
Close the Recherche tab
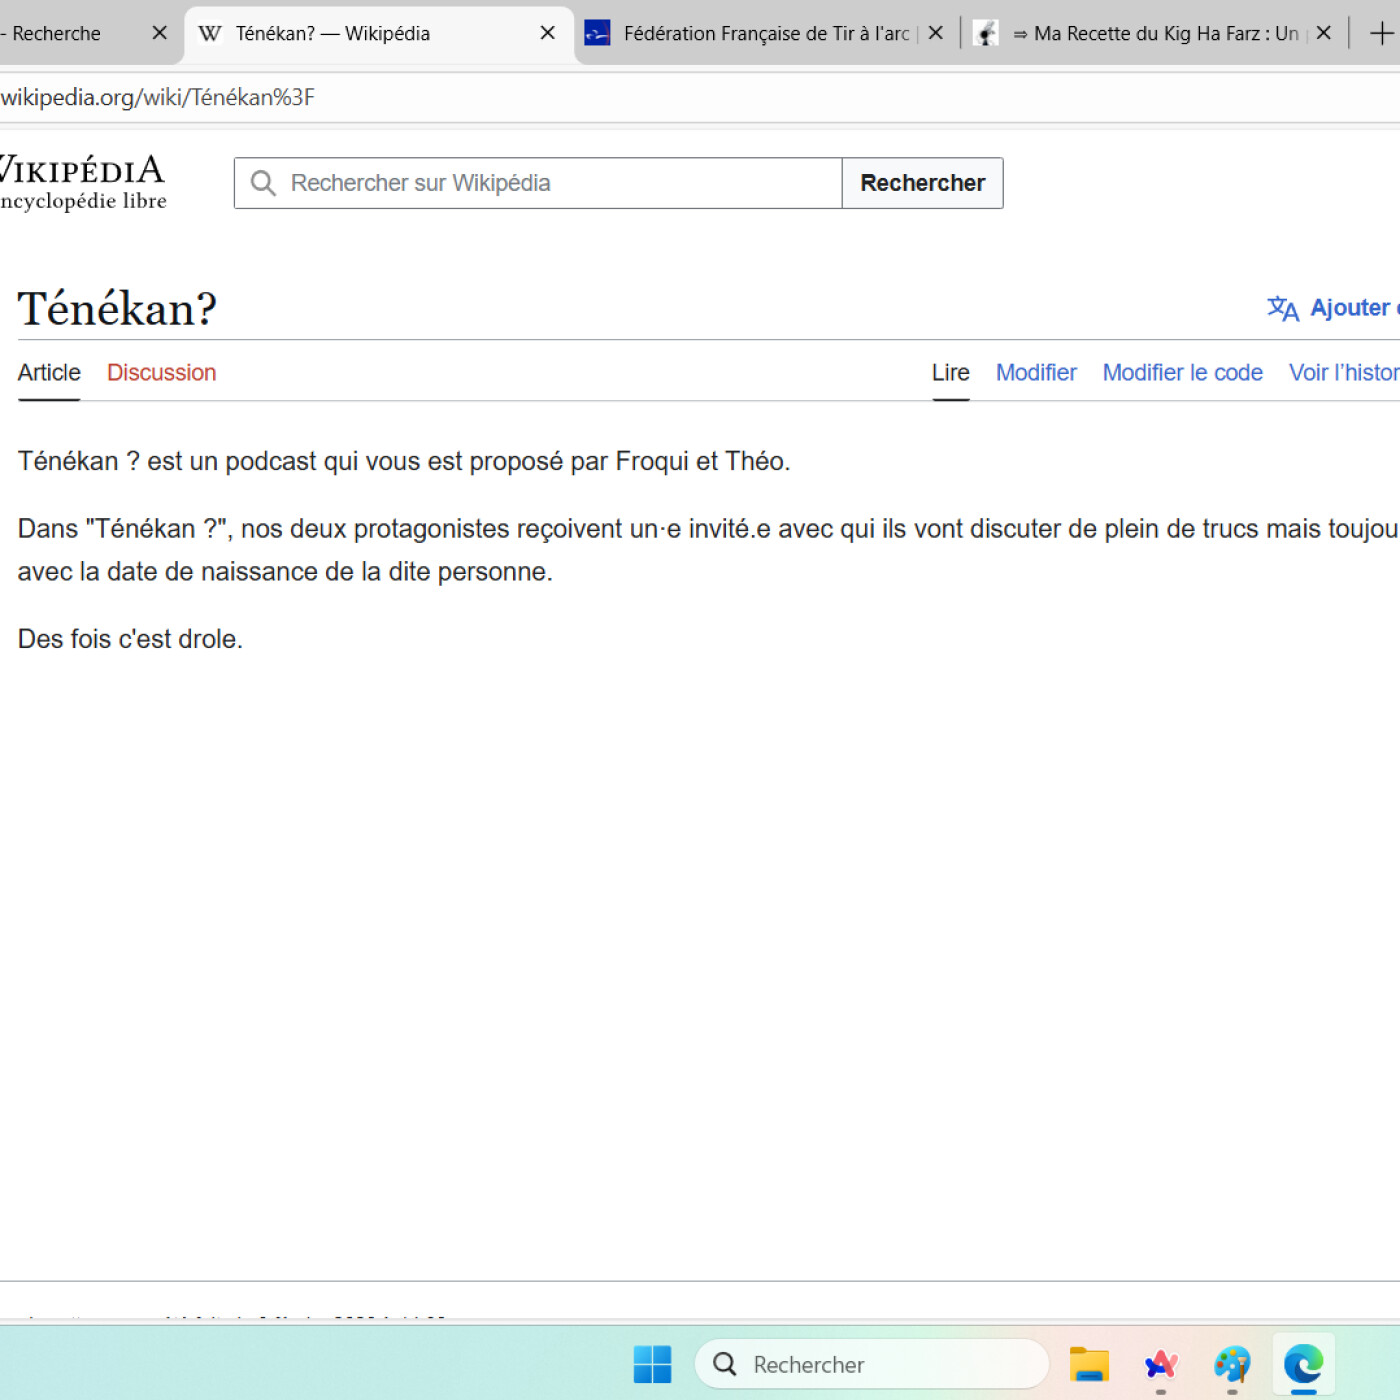[159, 33]
